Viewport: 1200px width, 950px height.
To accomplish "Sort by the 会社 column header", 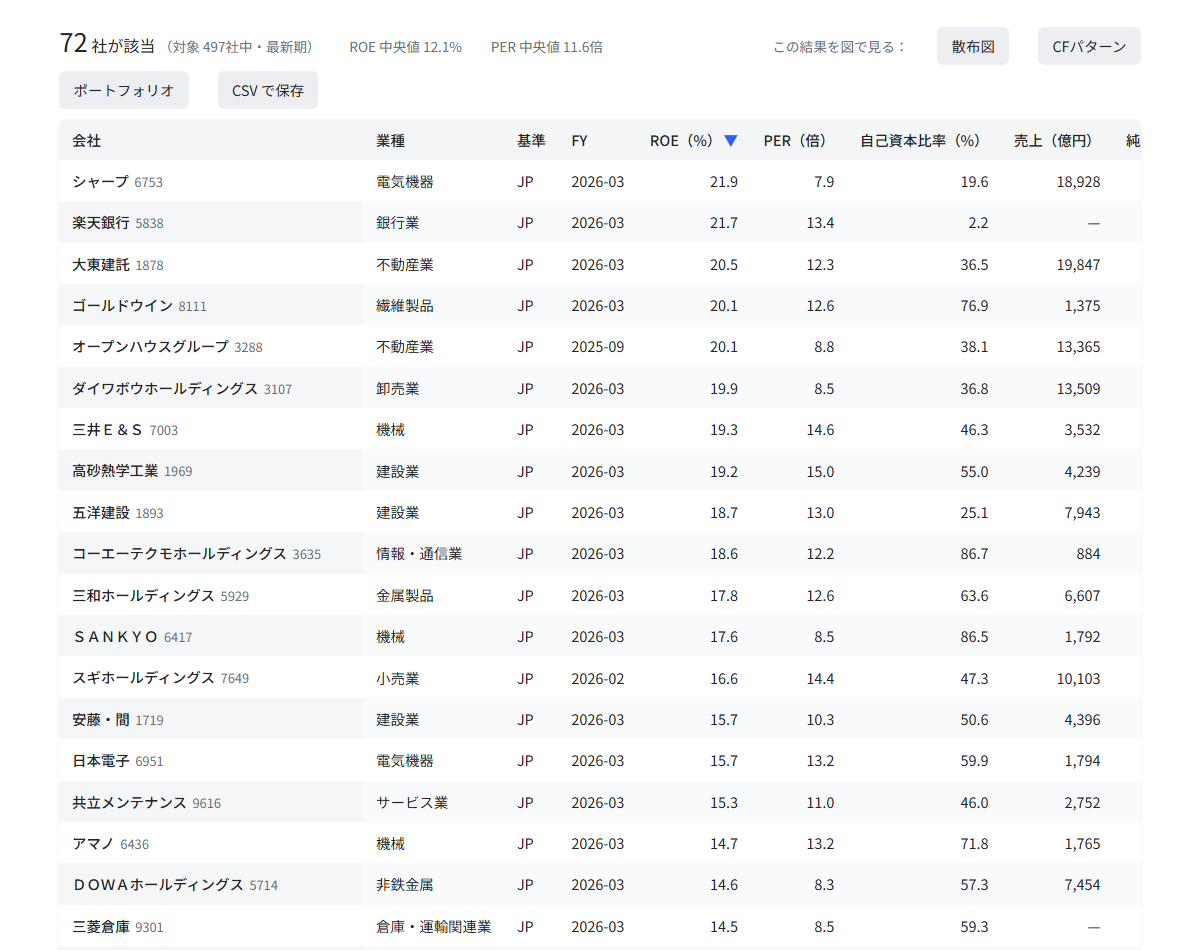I will point(87,141).
